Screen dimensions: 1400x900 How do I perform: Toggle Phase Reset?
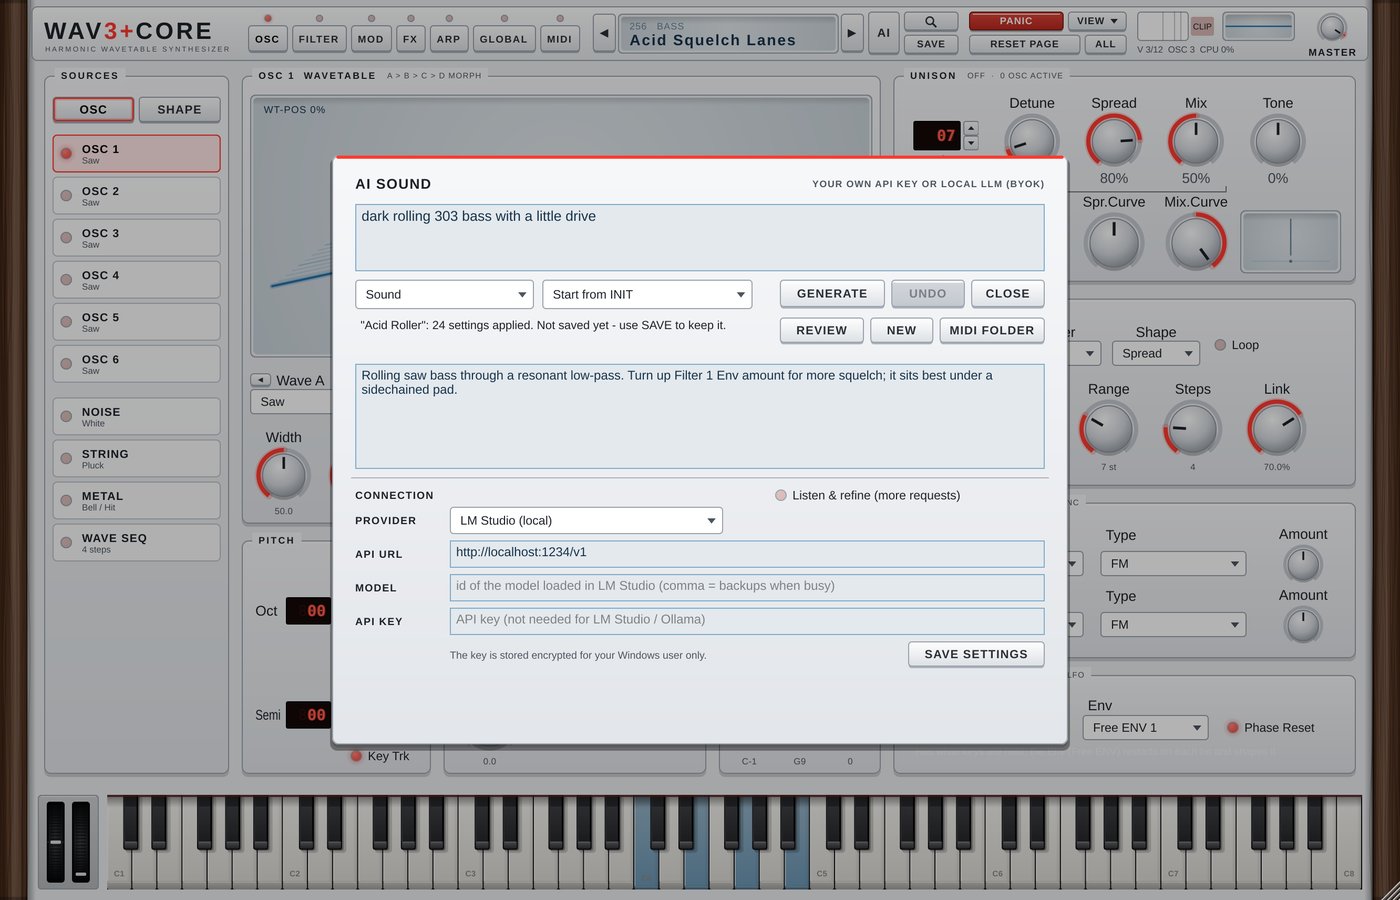click(x=1233, y=728)
